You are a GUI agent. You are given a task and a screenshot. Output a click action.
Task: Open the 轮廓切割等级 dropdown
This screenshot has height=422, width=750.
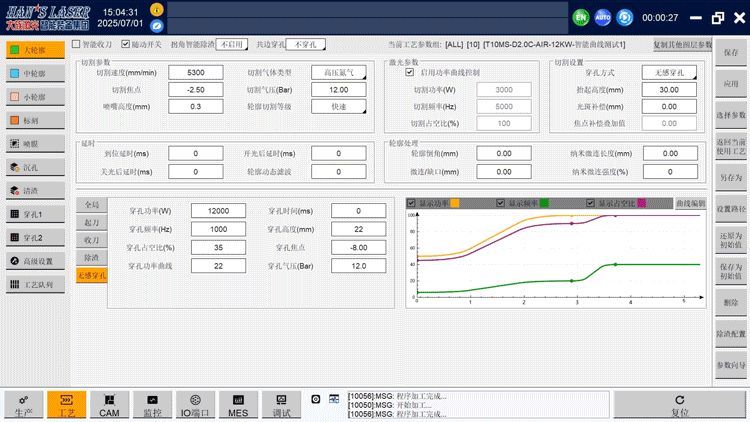click(340, 106)
